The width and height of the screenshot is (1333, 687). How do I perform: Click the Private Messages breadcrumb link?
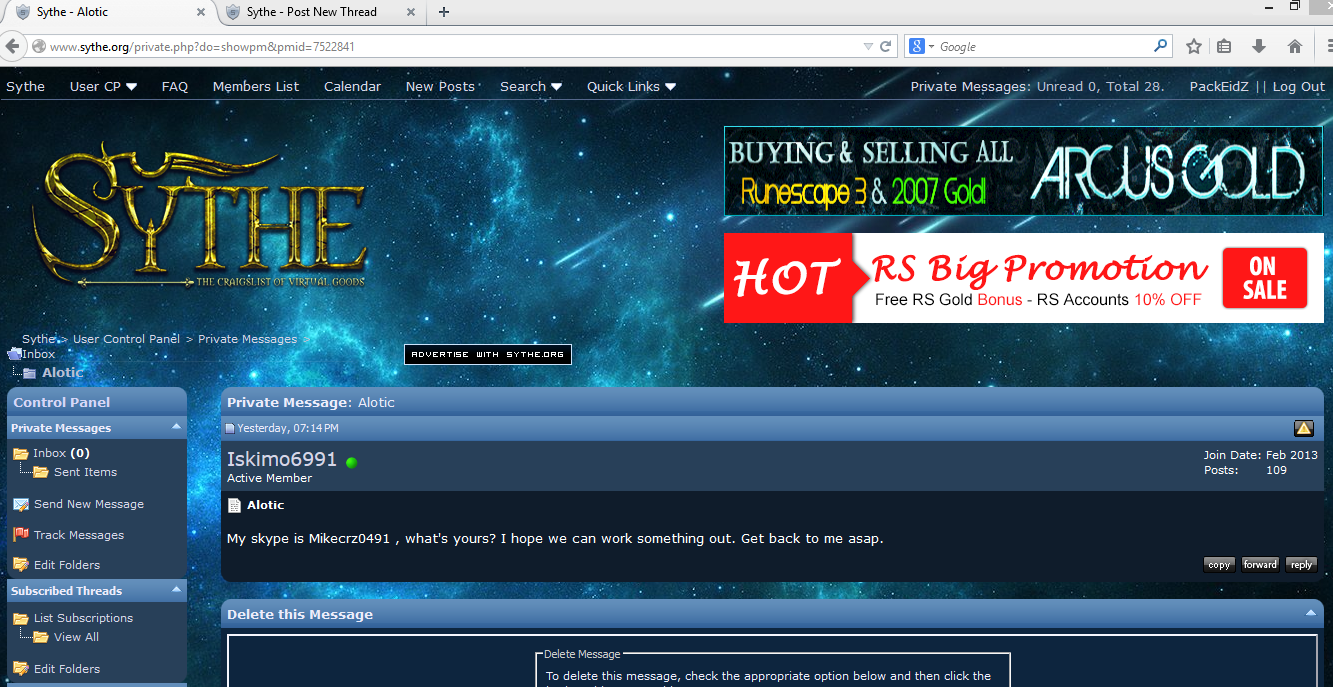point(247,339)
